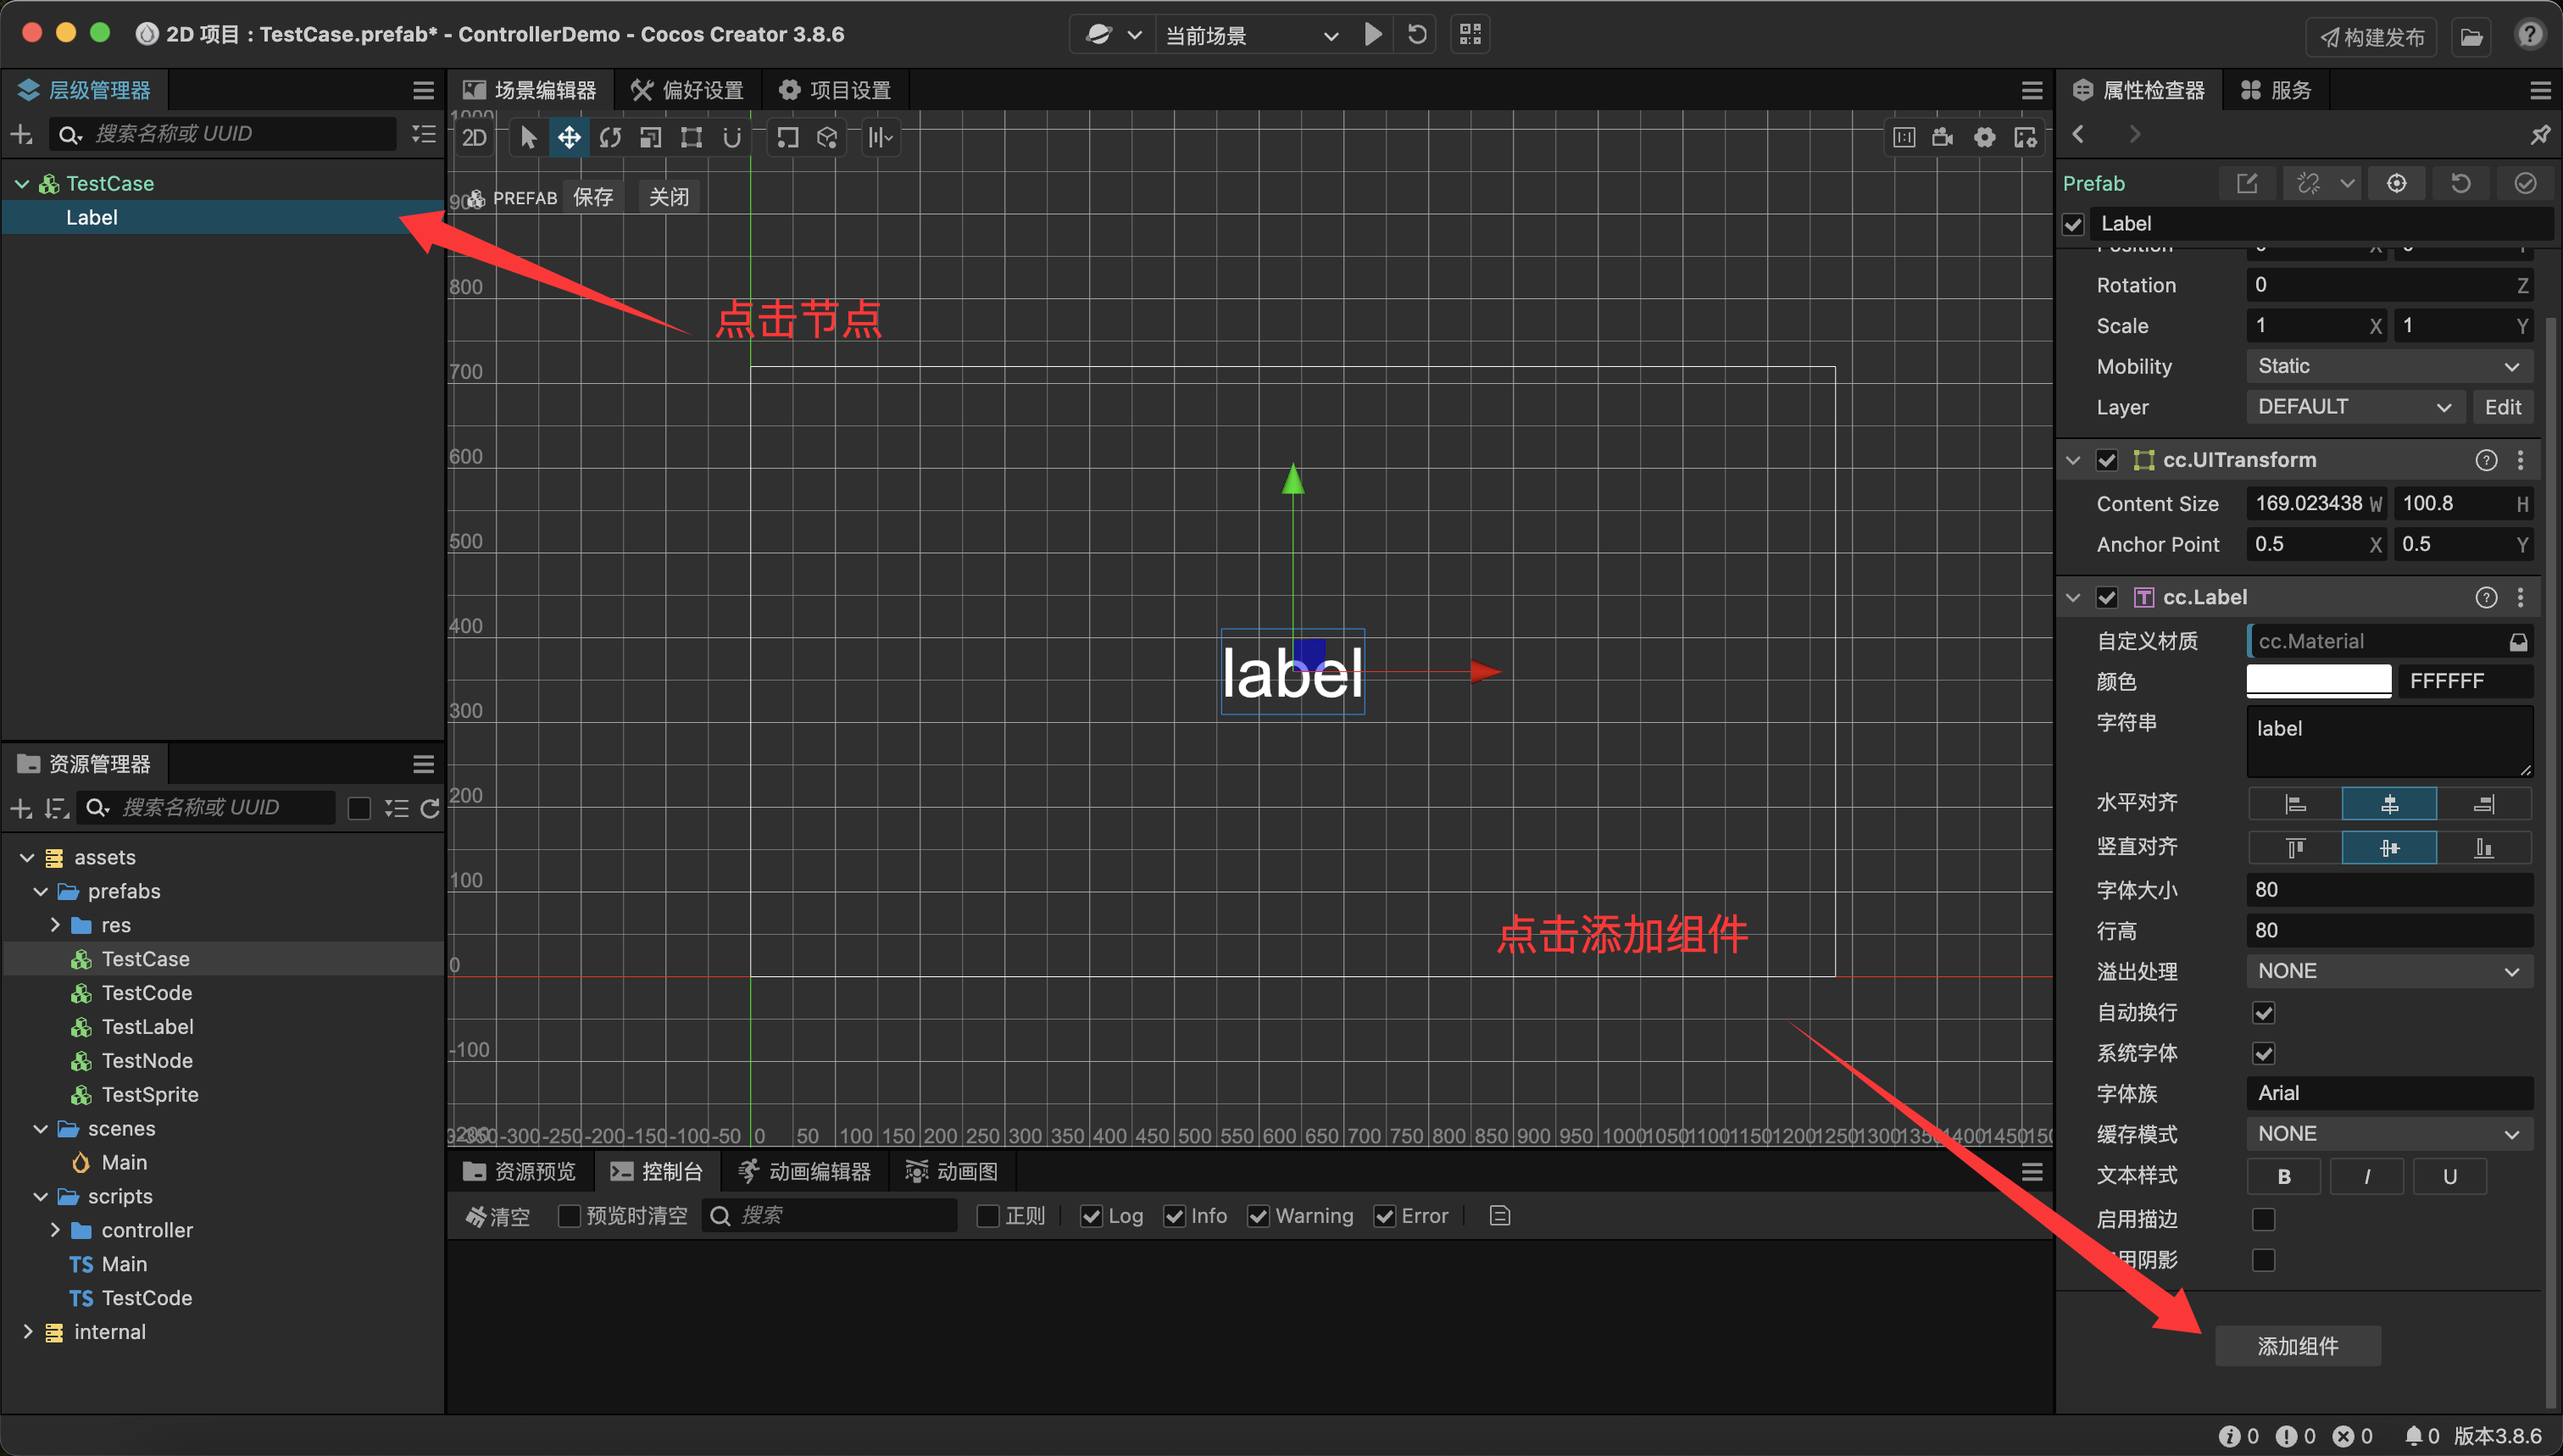The width and height of the screenshot is (2563, 1456).
Task: Set horizontal alignment to left
Action: click(x=2295, y=804)
